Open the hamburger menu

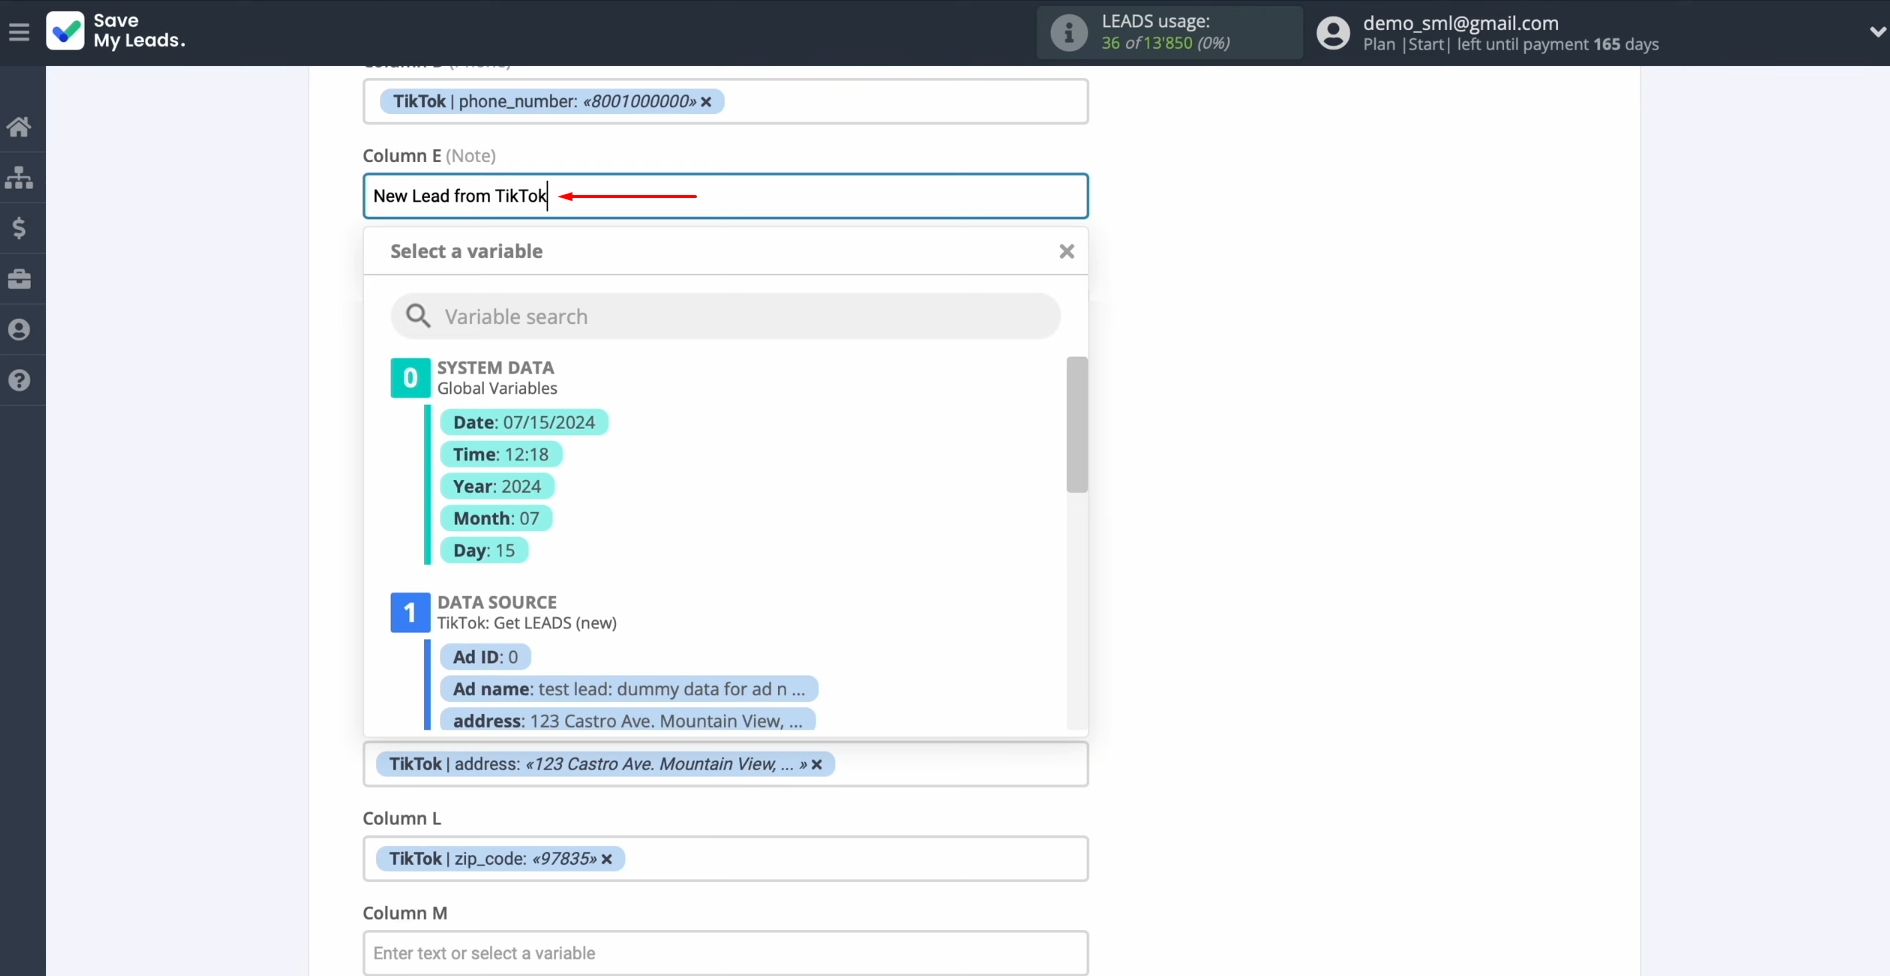click(19, 32)
